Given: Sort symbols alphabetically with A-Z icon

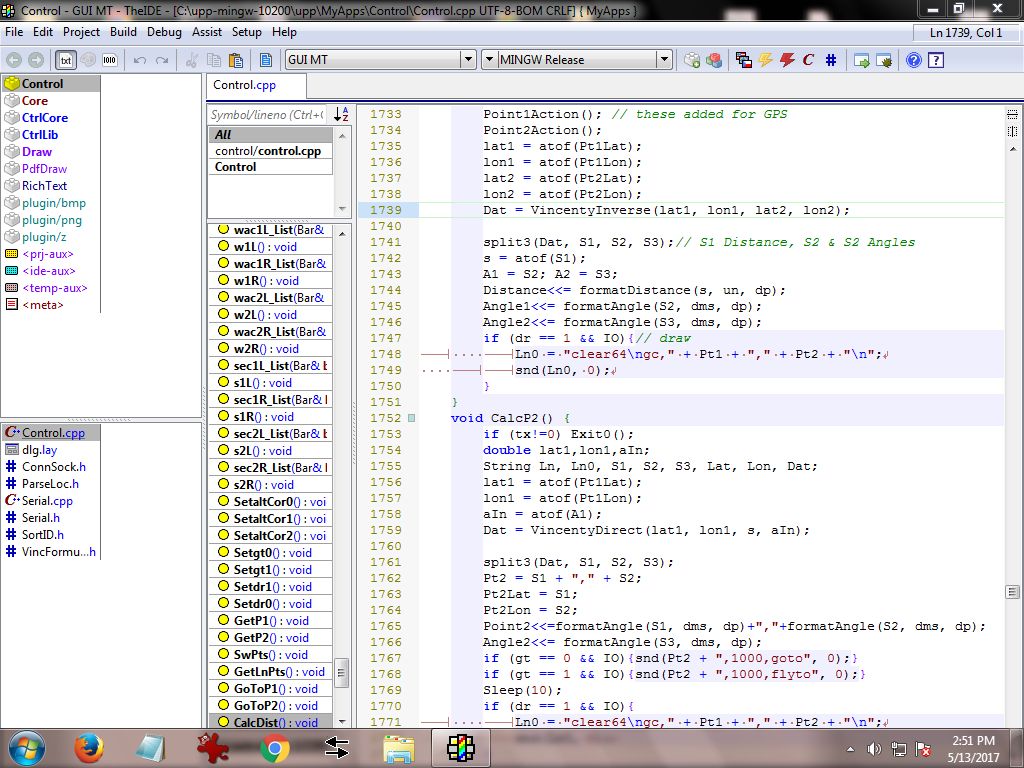Looking at the screenshot, I should (x=341, y=115).
